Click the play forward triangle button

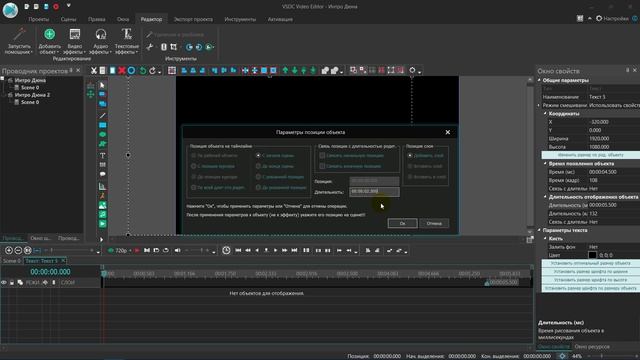point(276,250)
